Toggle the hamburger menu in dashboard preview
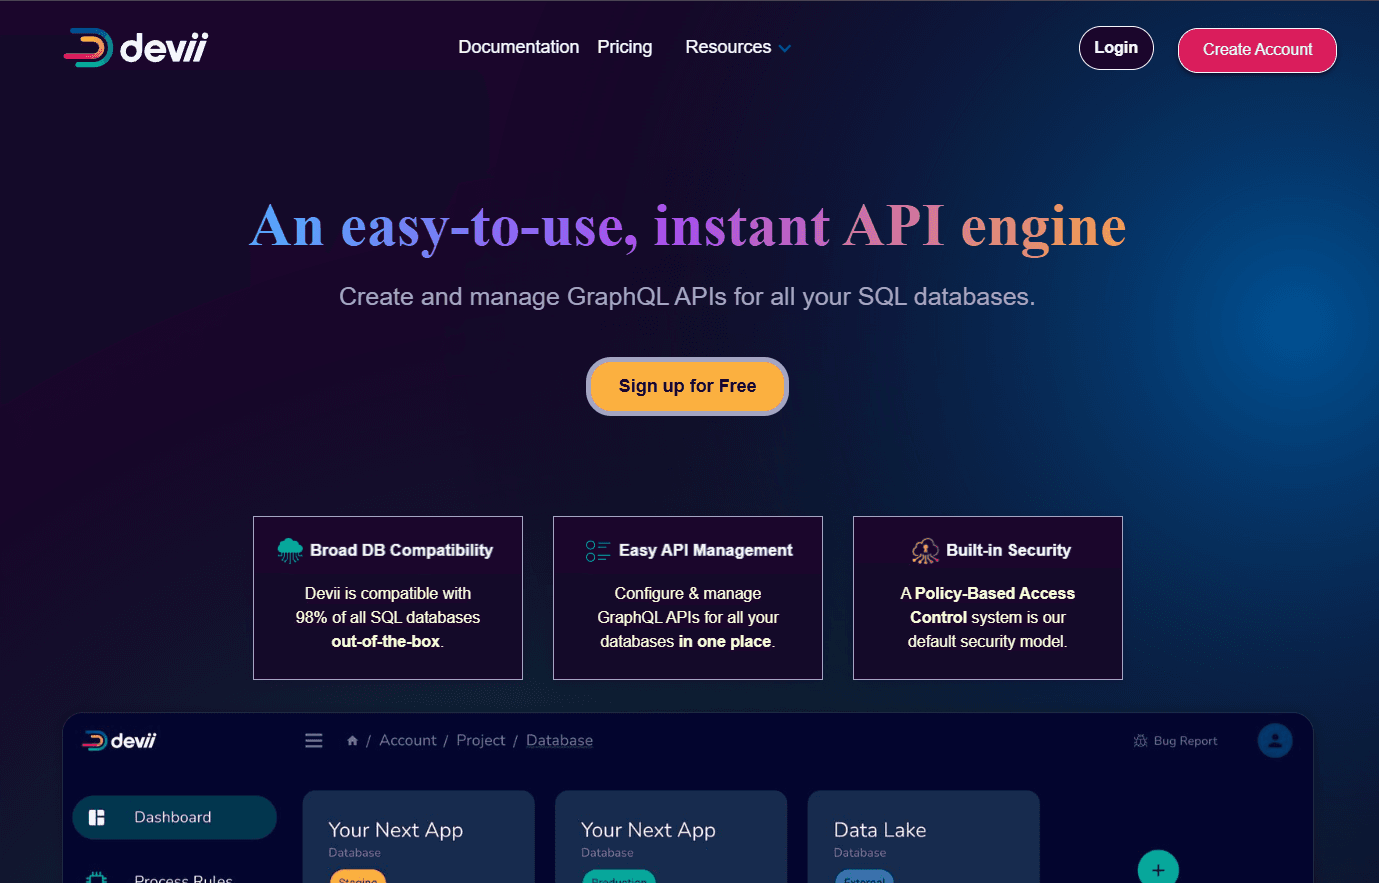Image resolution: width=1379 pixels, height=883 pixels. point(314,740)
